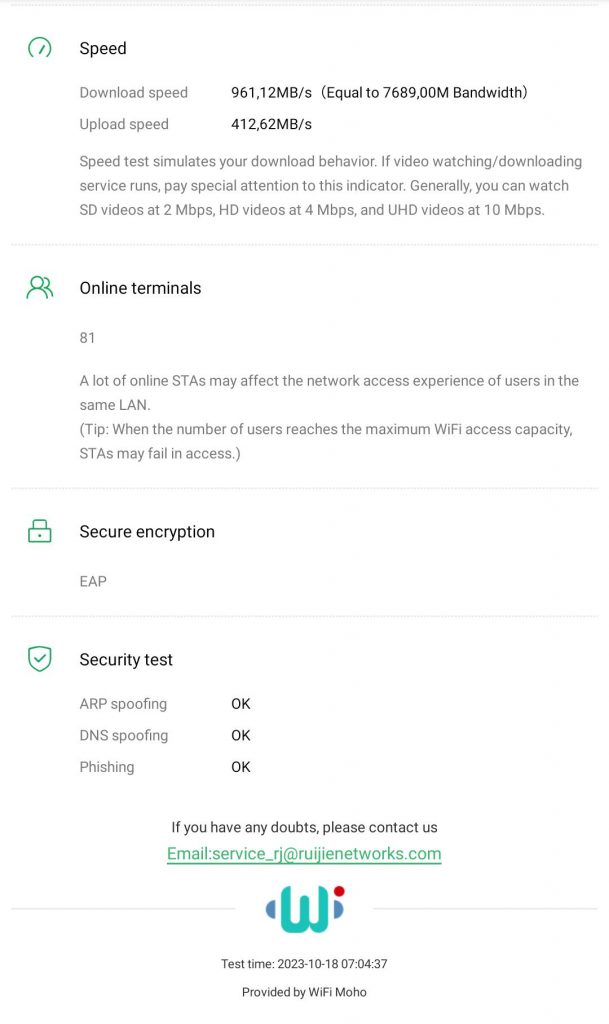Click the Security test shield icon
The image size is (609, 1024).
tap(39, 660)
